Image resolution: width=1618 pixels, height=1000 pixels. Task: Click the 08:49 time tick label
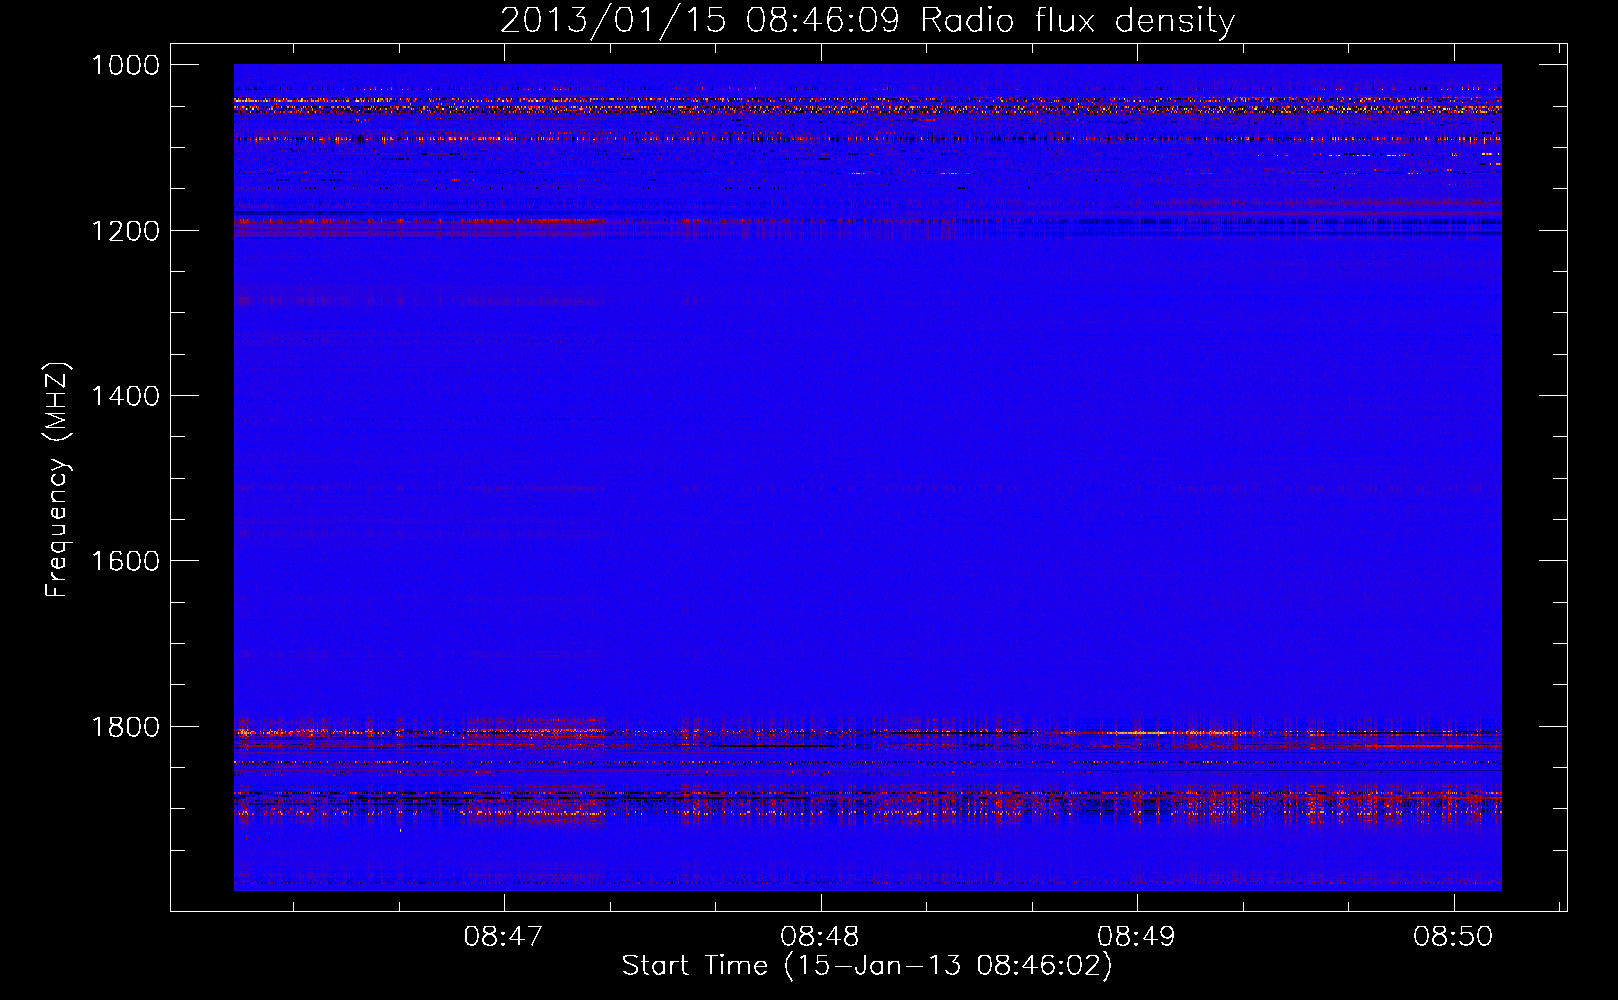point(1137,936)
